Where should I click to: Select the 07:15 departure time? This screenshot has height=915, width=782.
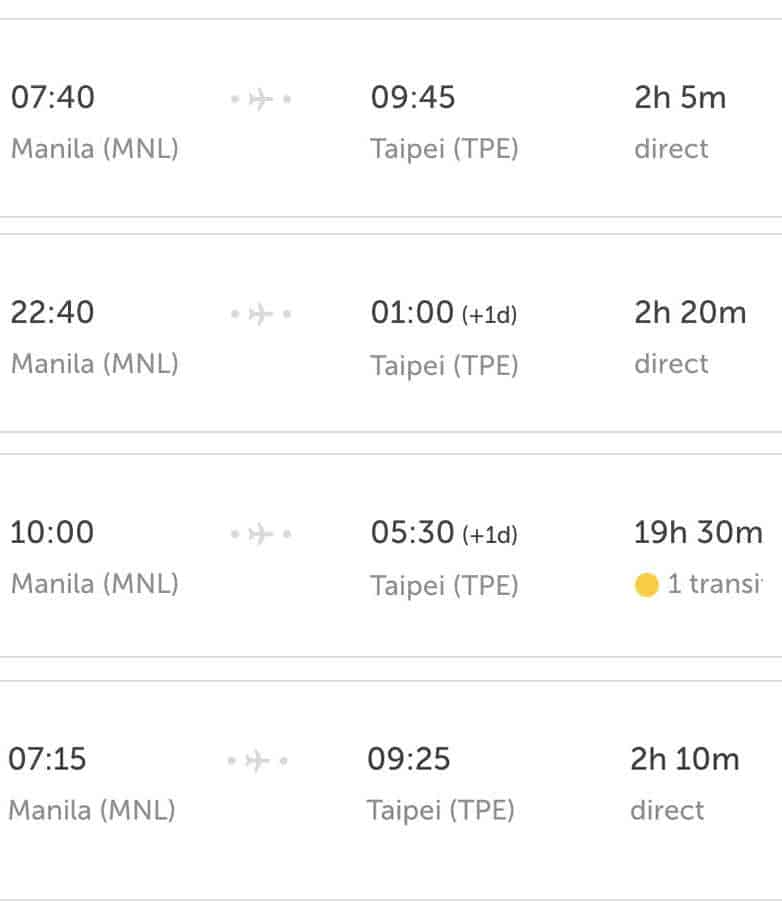click(48, 760)
